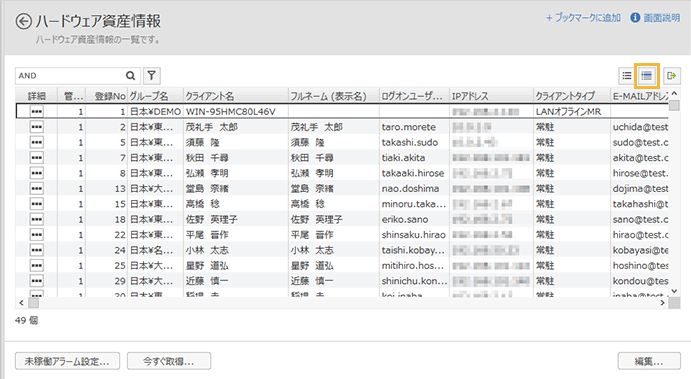Screen dimensions: 691x379
Task: Open details button for shinsaku.hirao row
Action: click(37, 234)
